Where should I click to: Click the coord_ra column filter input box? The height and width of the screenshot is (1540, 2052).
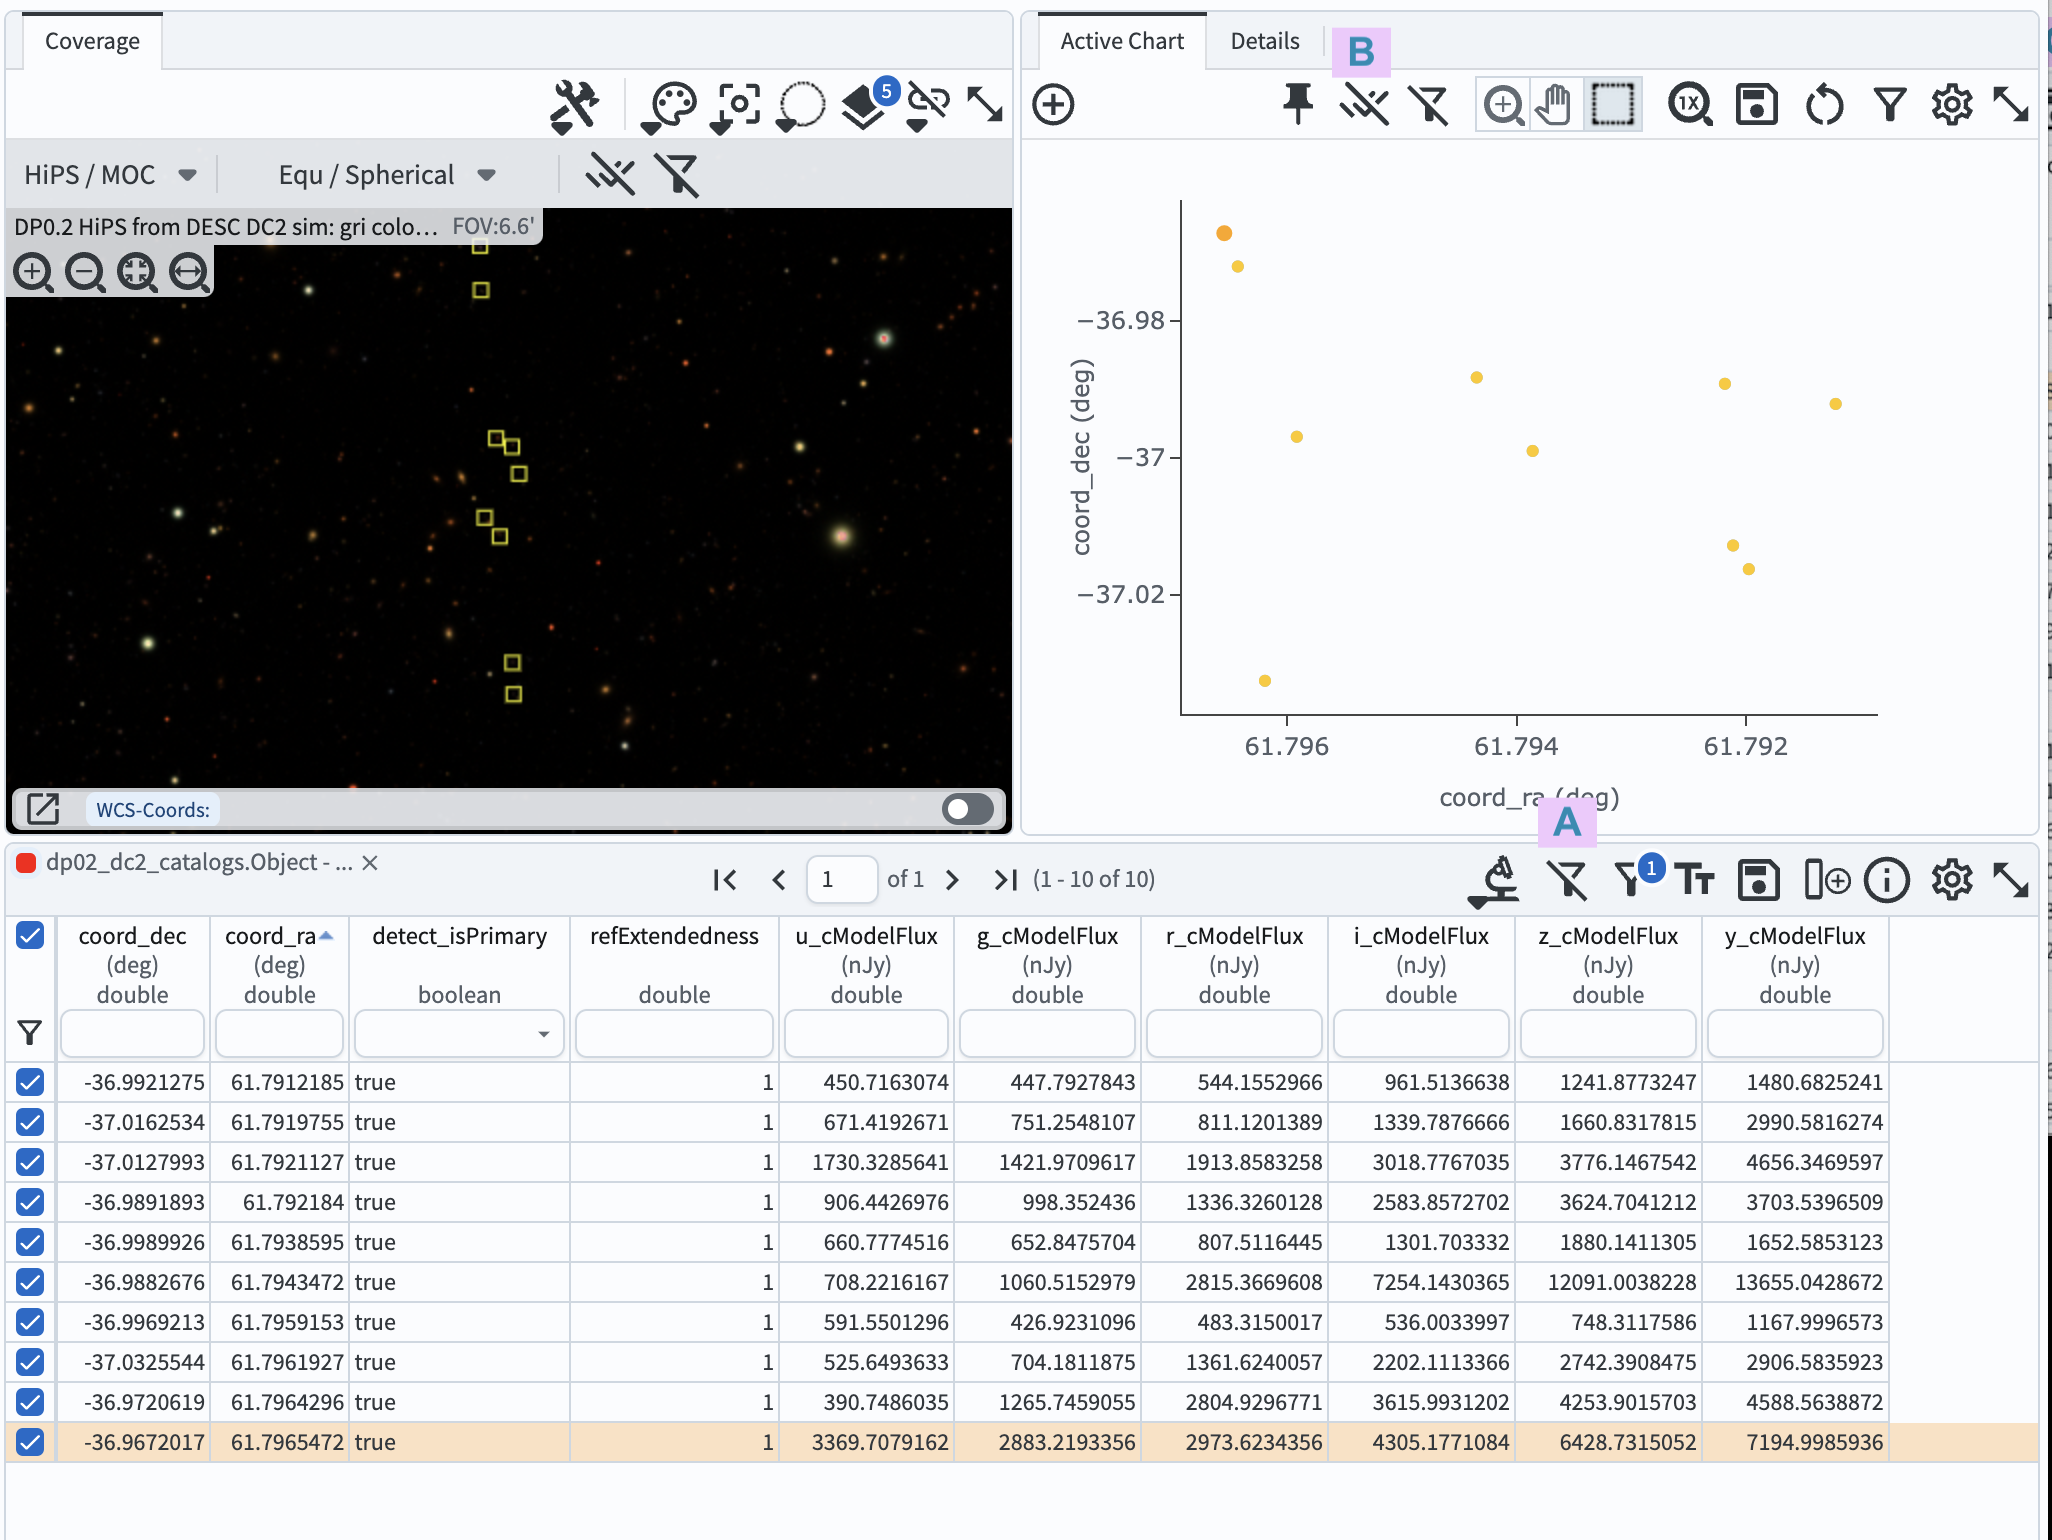pos(279,1033)
